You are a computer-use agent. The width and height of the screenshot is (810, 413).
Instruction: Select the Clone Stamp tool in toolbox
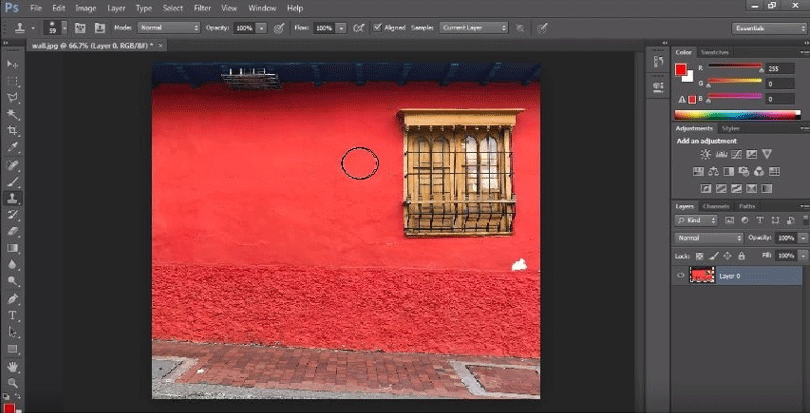12,198
